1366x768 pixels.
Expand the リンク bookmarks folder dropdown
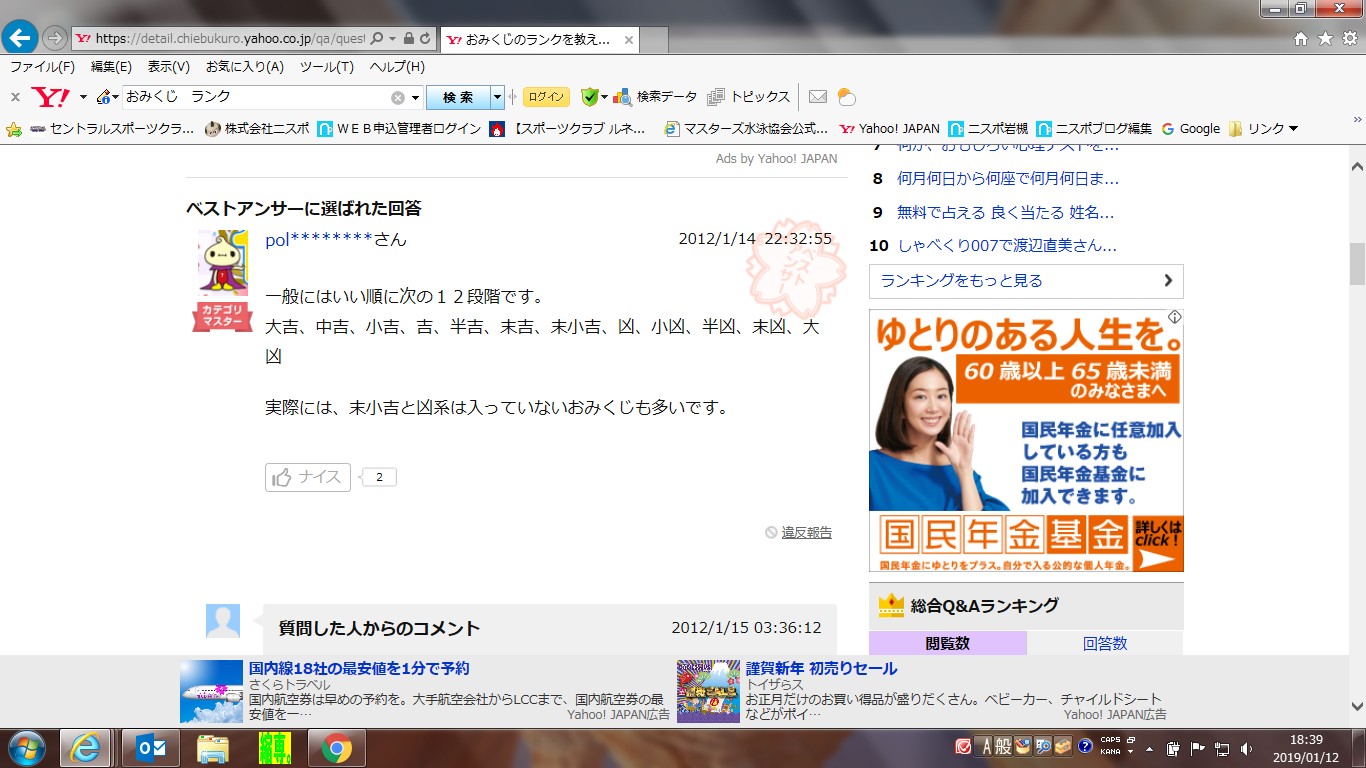click(x=1293, y=128)
